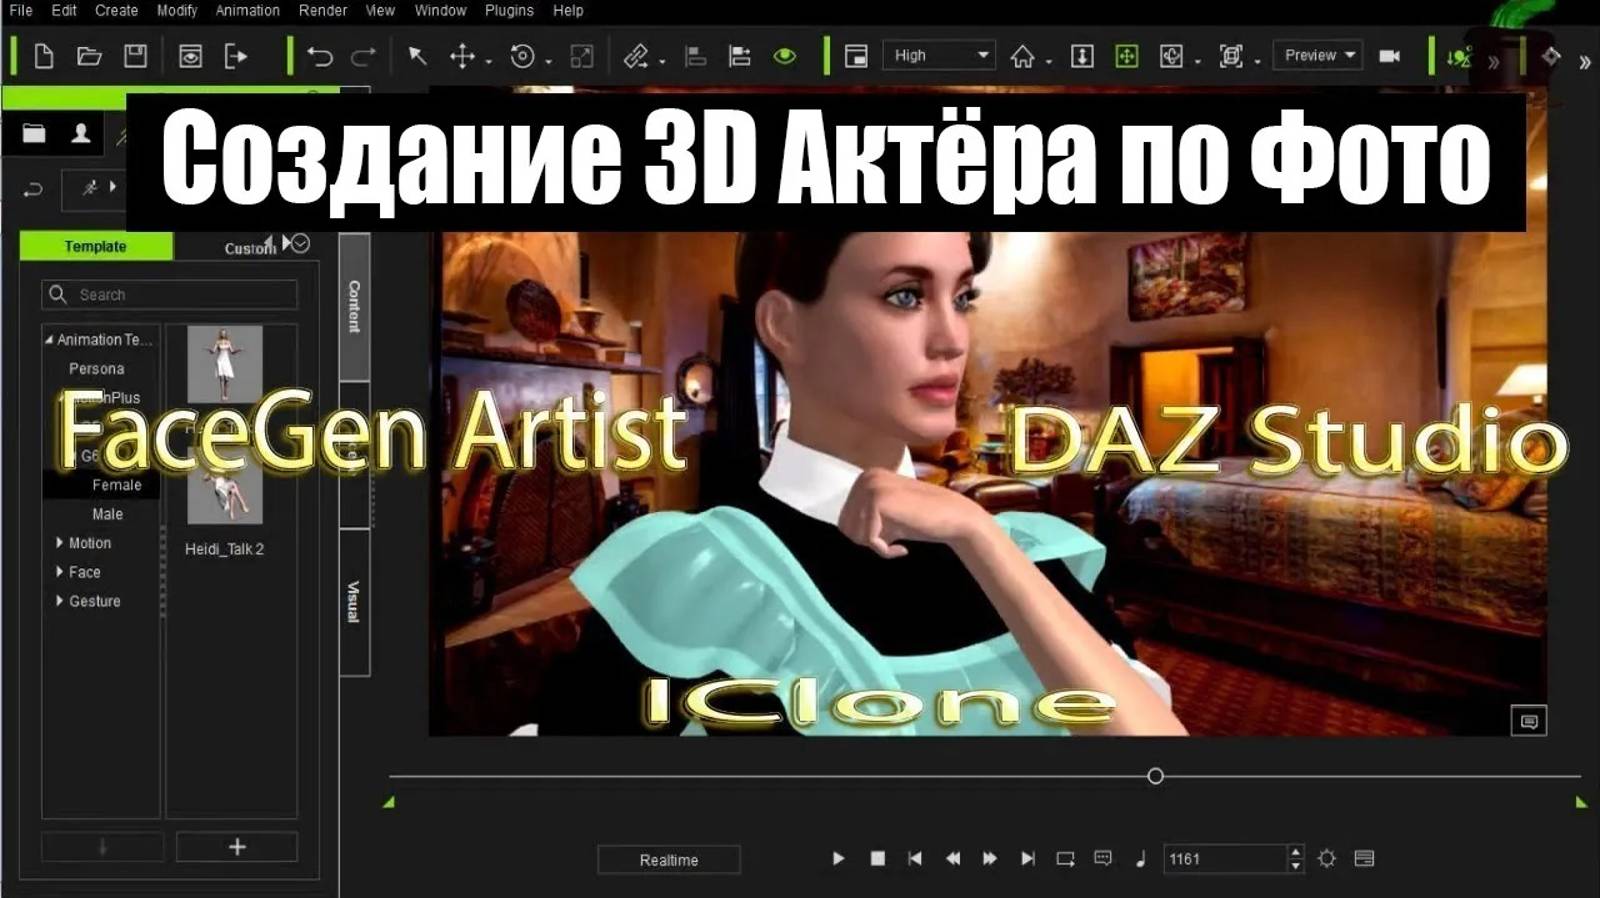Viewport: 1600px width, 898px height.
Task: Collapse the Animation Te... tree node
Action: pyautogui.click(x=48, y=339)
